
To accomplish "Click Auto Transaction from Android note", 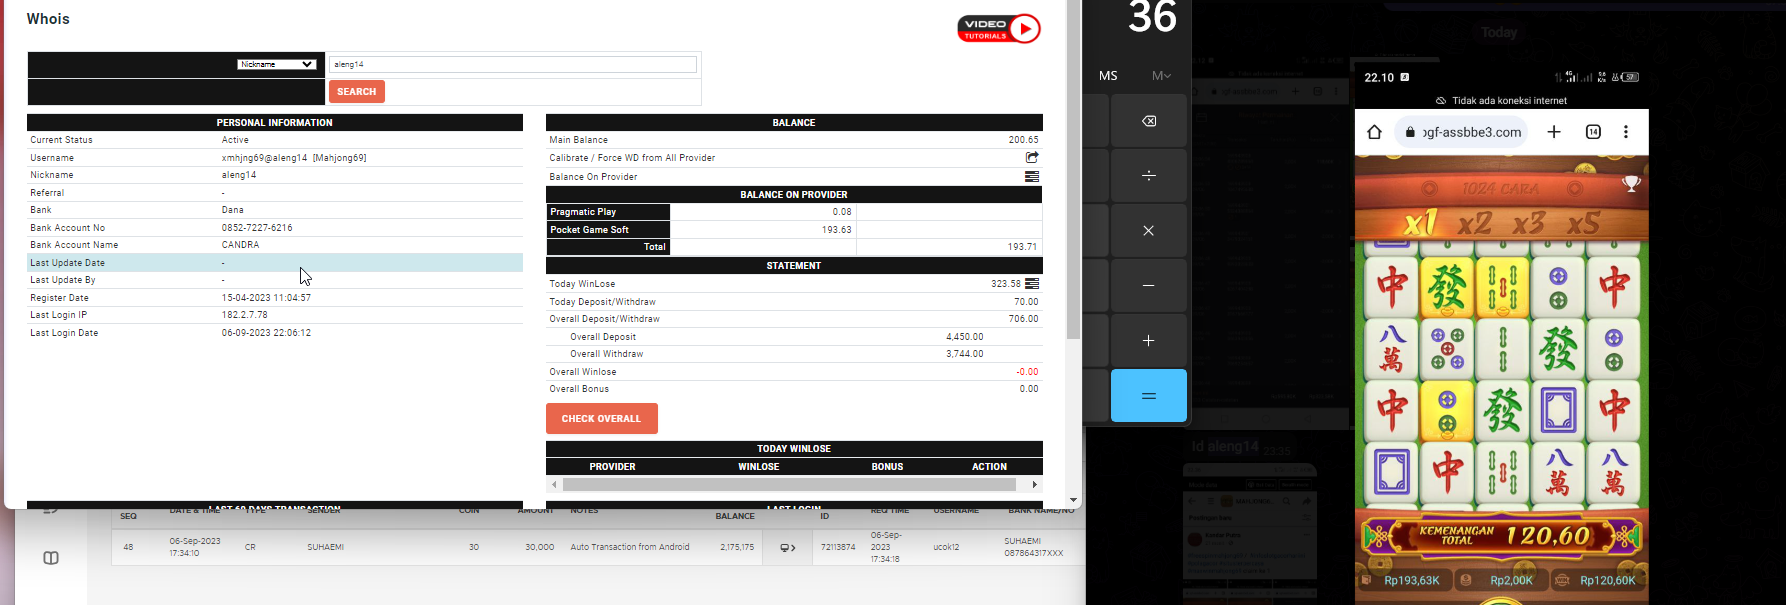I will [630, 548].
